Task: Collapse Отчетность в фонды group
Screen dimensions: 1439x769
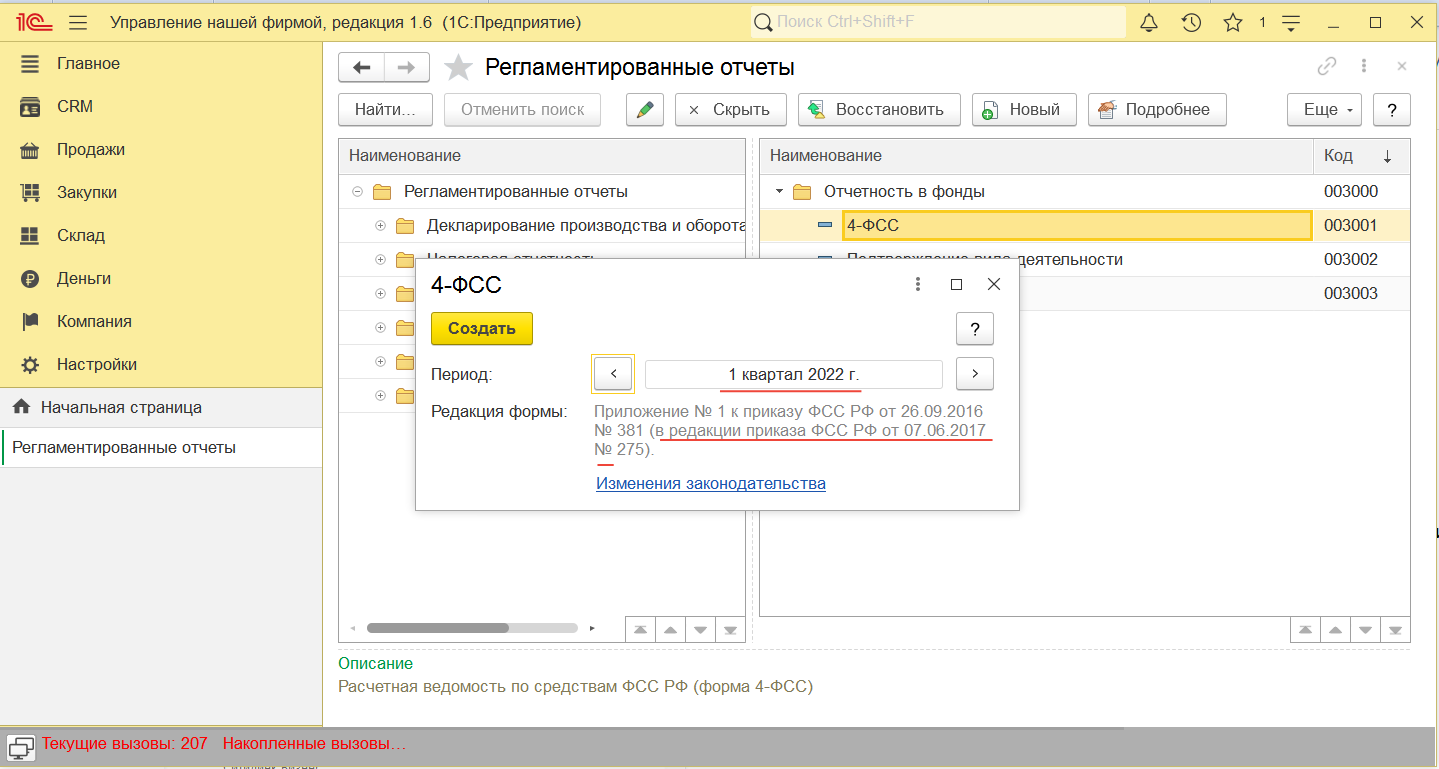Action: (778, 191)
